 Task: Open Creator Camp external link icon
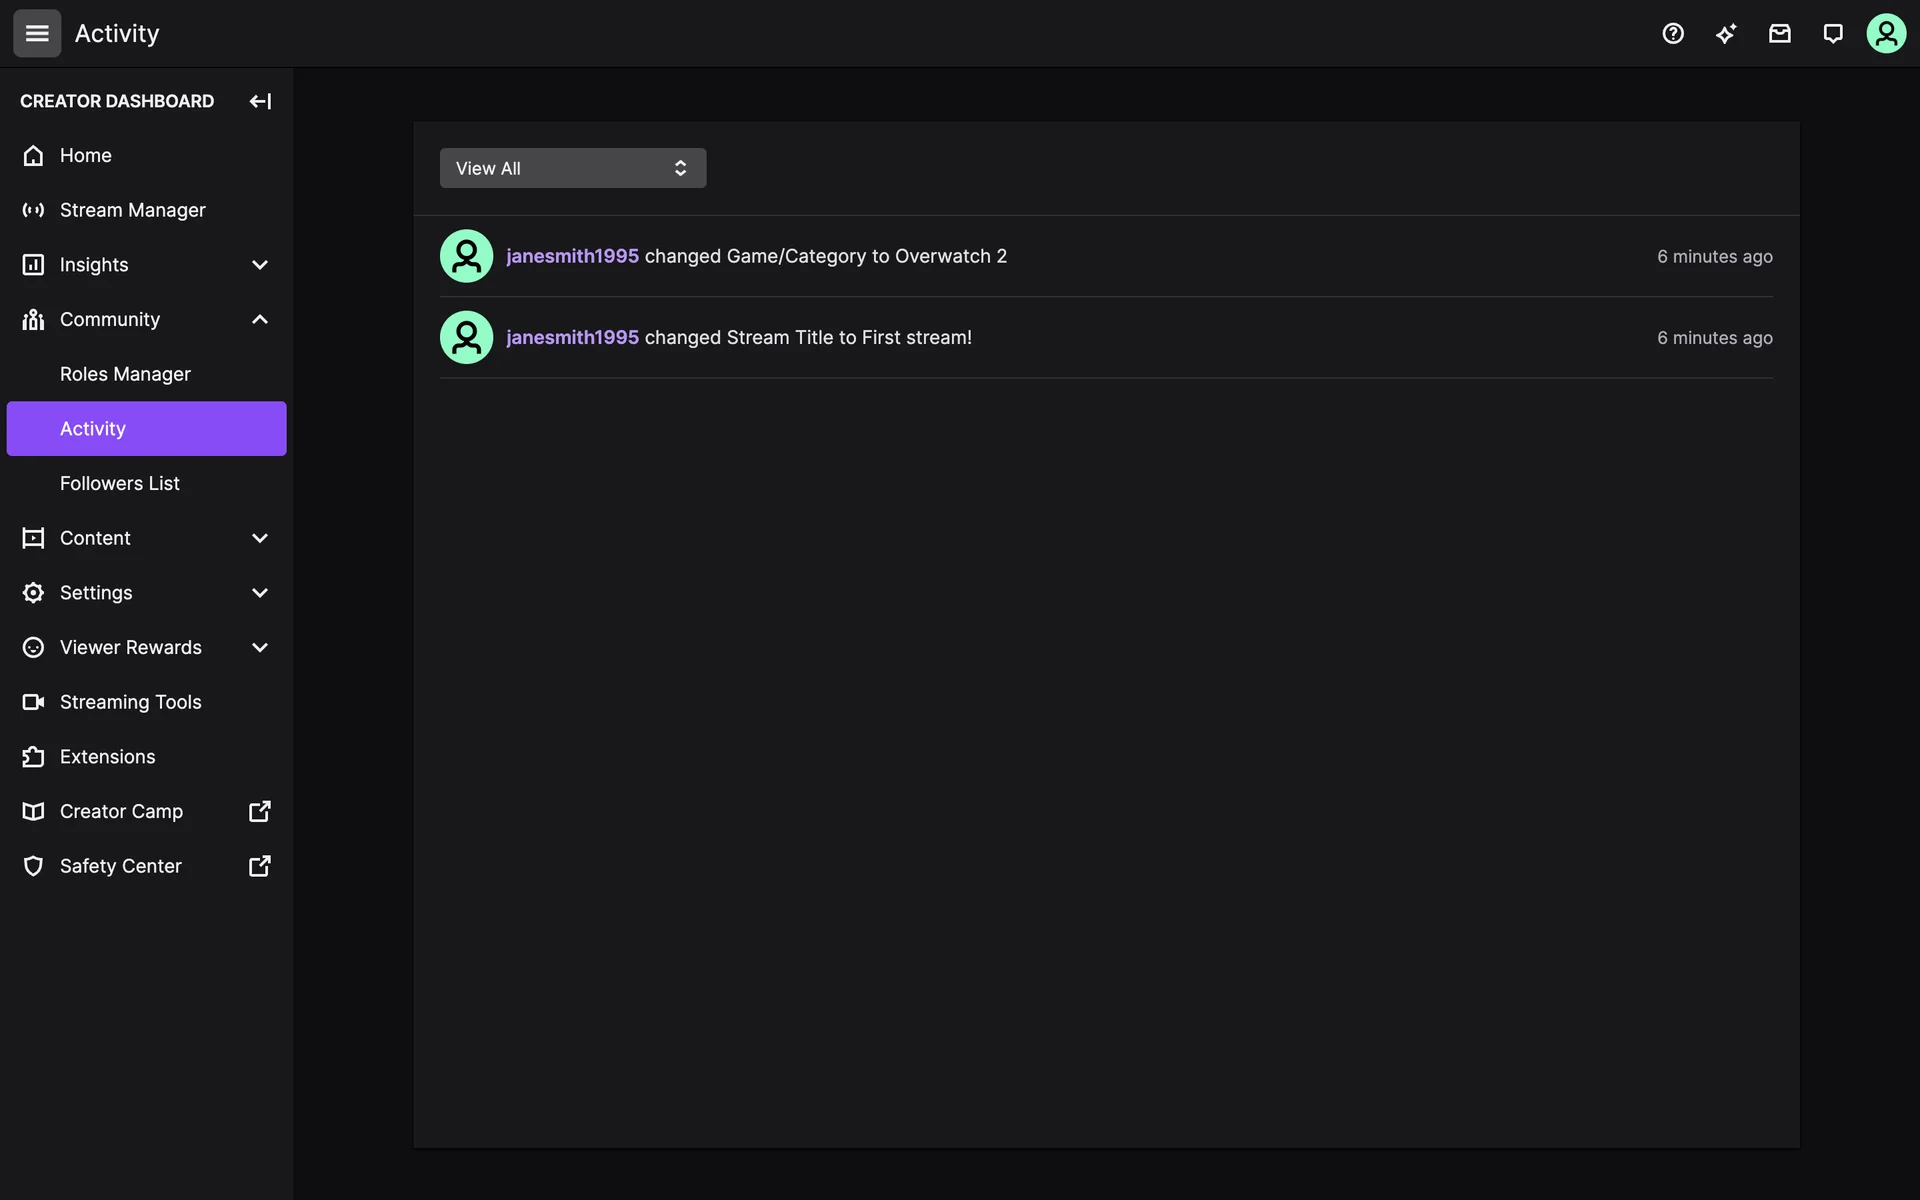[259, 811]
